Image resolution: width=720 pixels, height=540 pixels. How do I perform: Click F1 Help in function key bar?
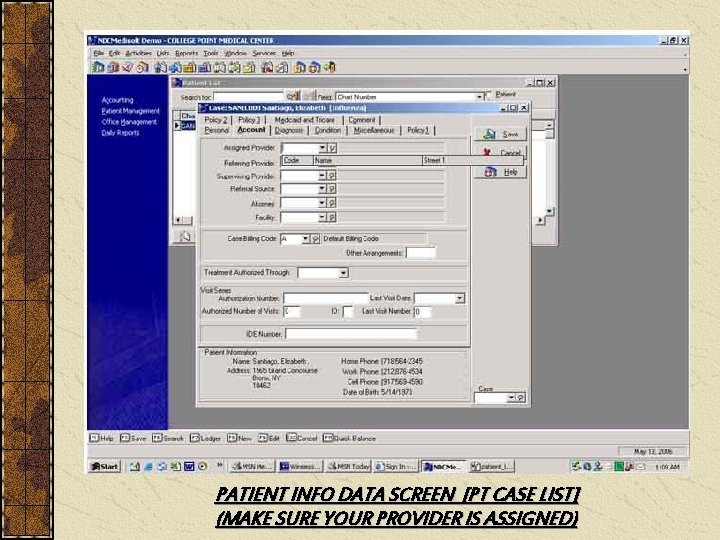101,438
